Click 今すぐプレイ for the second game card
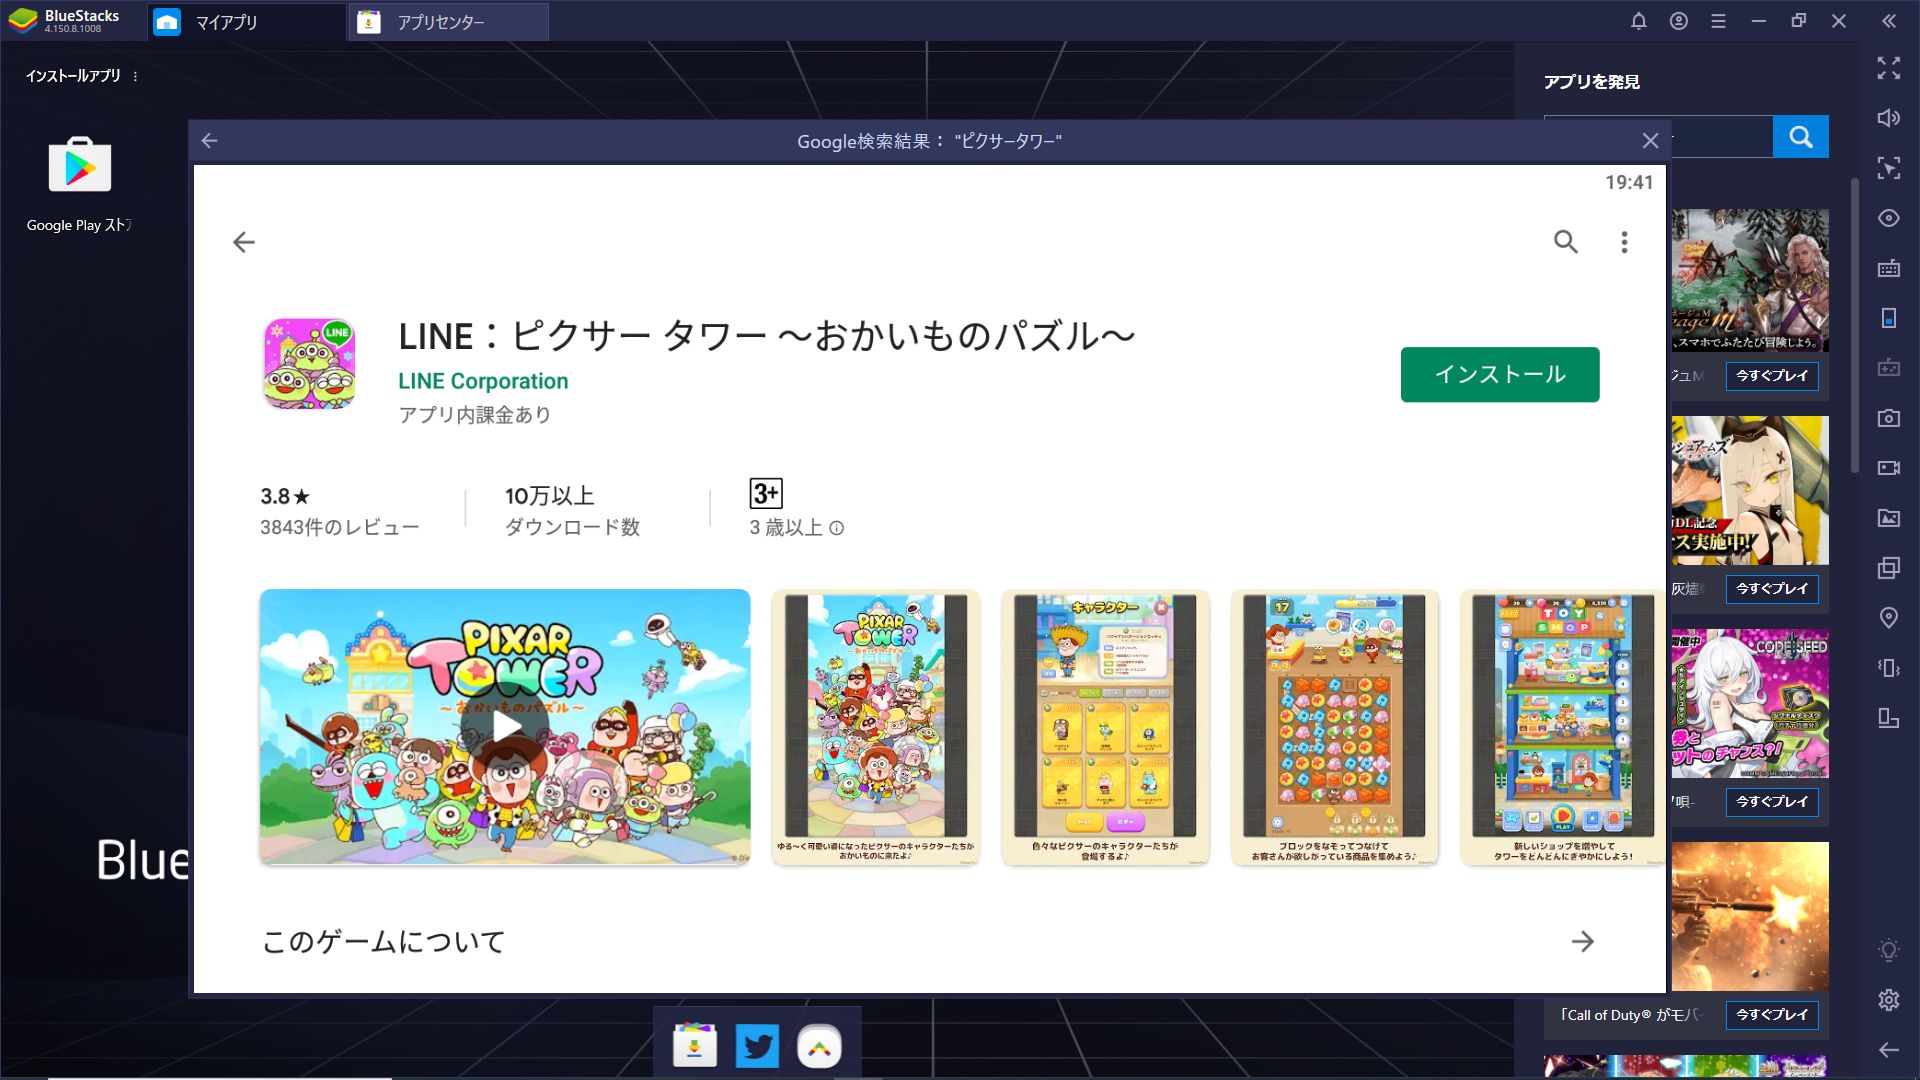 pyautogui.click(x=1771, y=588)
